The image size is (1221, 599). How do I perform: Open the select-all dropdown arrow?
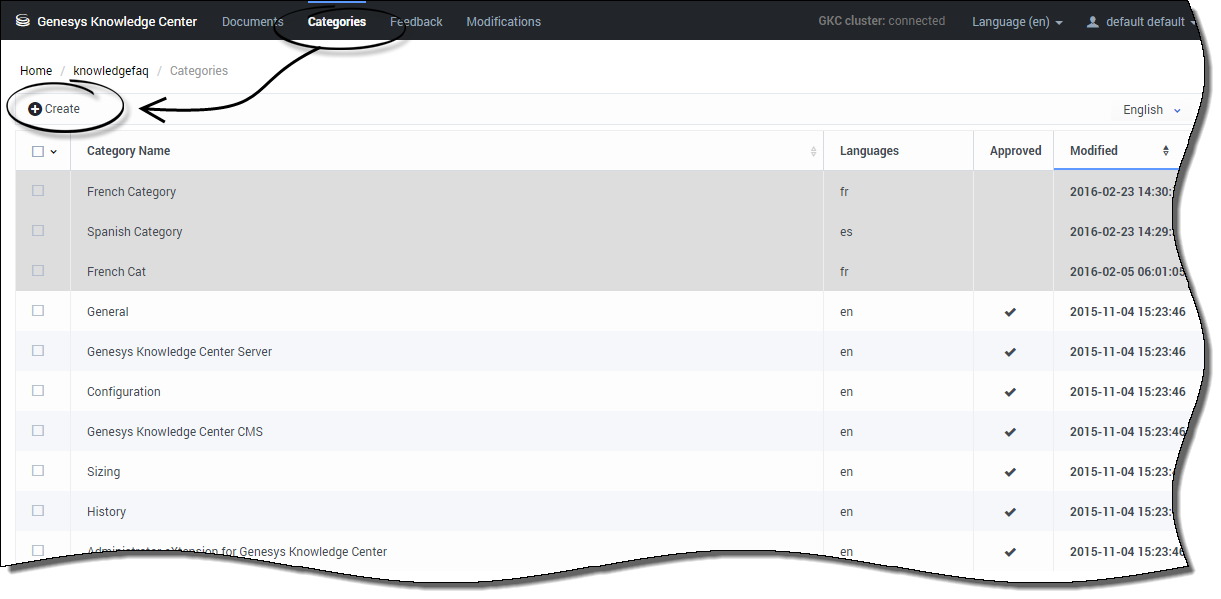point(54,152)
